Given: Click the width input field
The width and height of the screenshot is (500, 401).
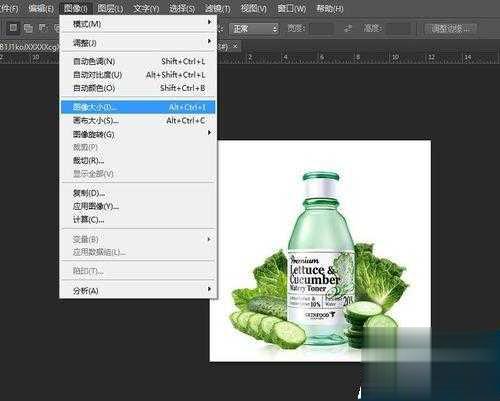Looking at the screenshot, I should [x=321, y=29].
